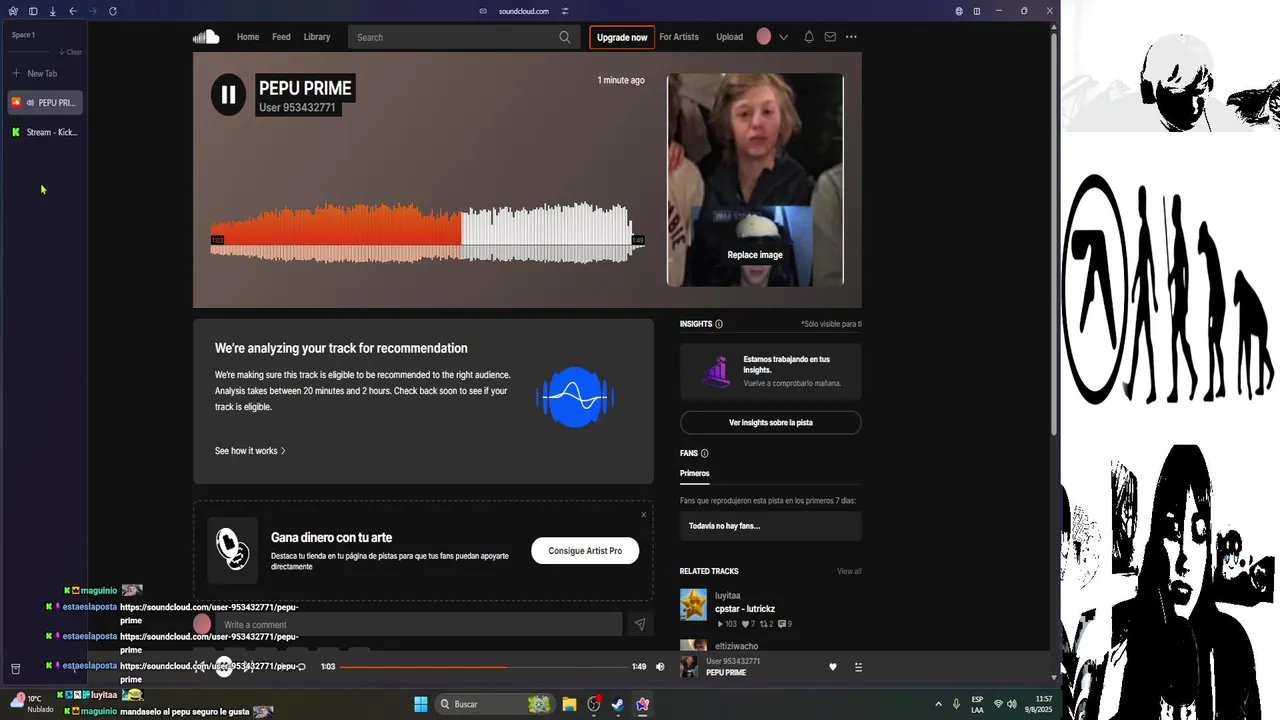Click Replace image on track artwork
Viewport: 1280px width, 720px height.
coord(755,255)
